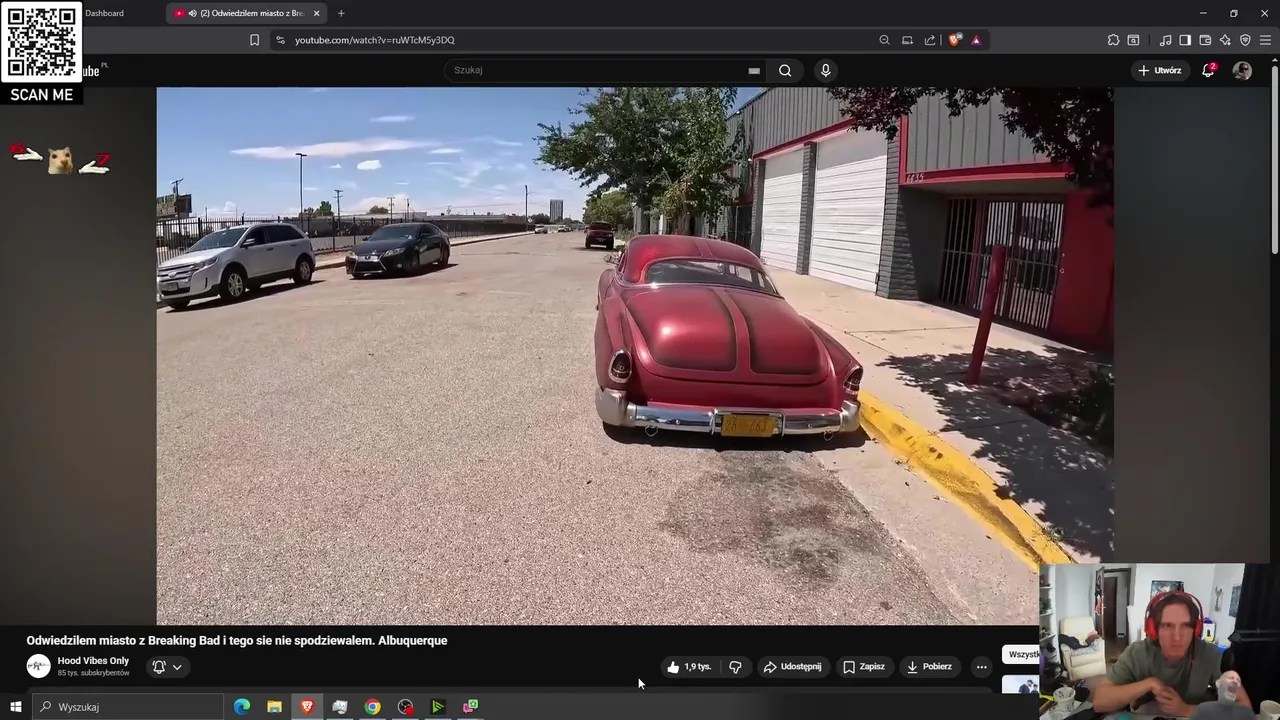Viewport: 1280px width, 720px height.
Task: Click the picture-in-picture icon in the address bar
Action: coord(907,40)
